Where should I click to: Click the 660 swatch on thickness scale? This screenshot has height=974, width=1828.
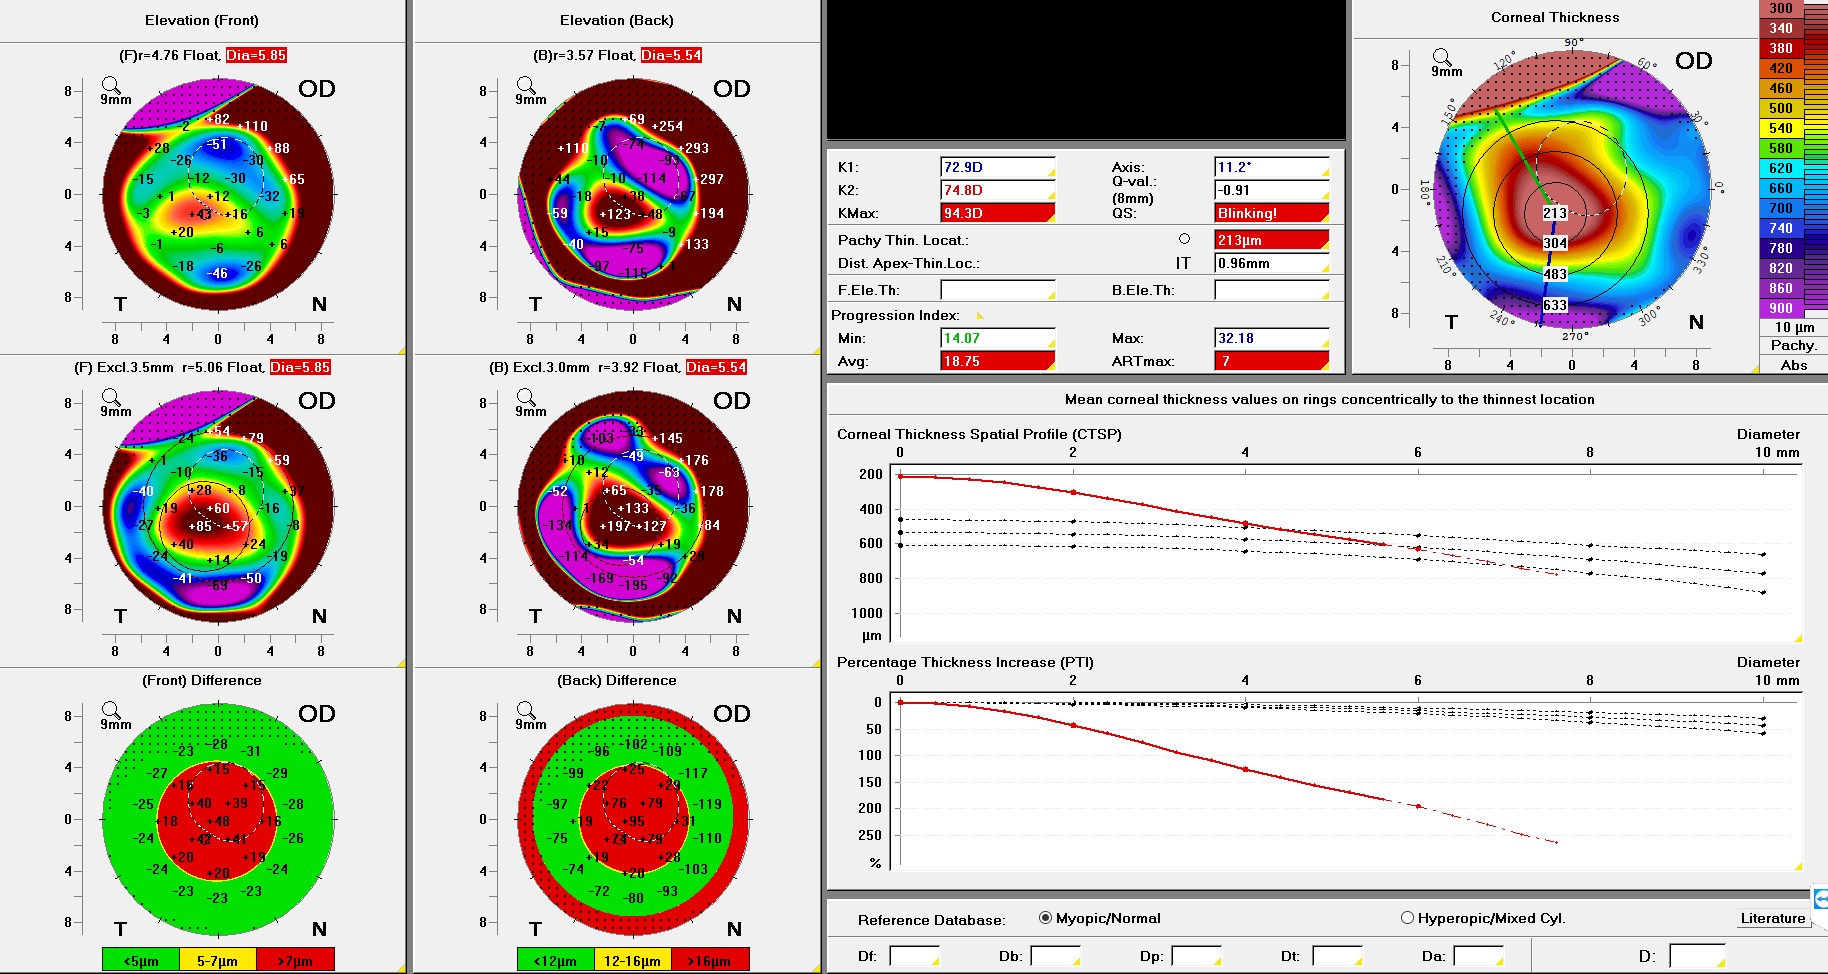pyautogui.click(x=1780, y=188)
